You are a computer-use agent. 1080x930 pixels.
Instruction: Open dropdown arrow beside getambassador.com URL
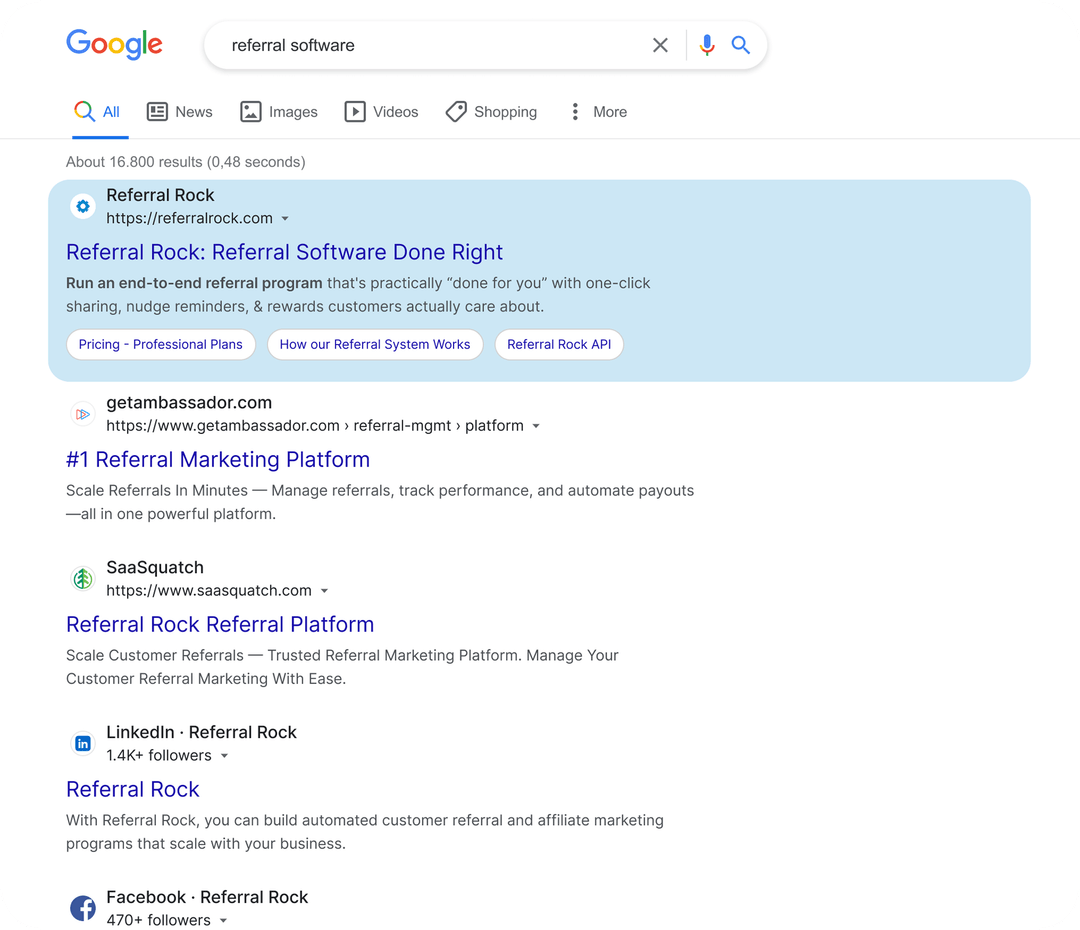536,426
